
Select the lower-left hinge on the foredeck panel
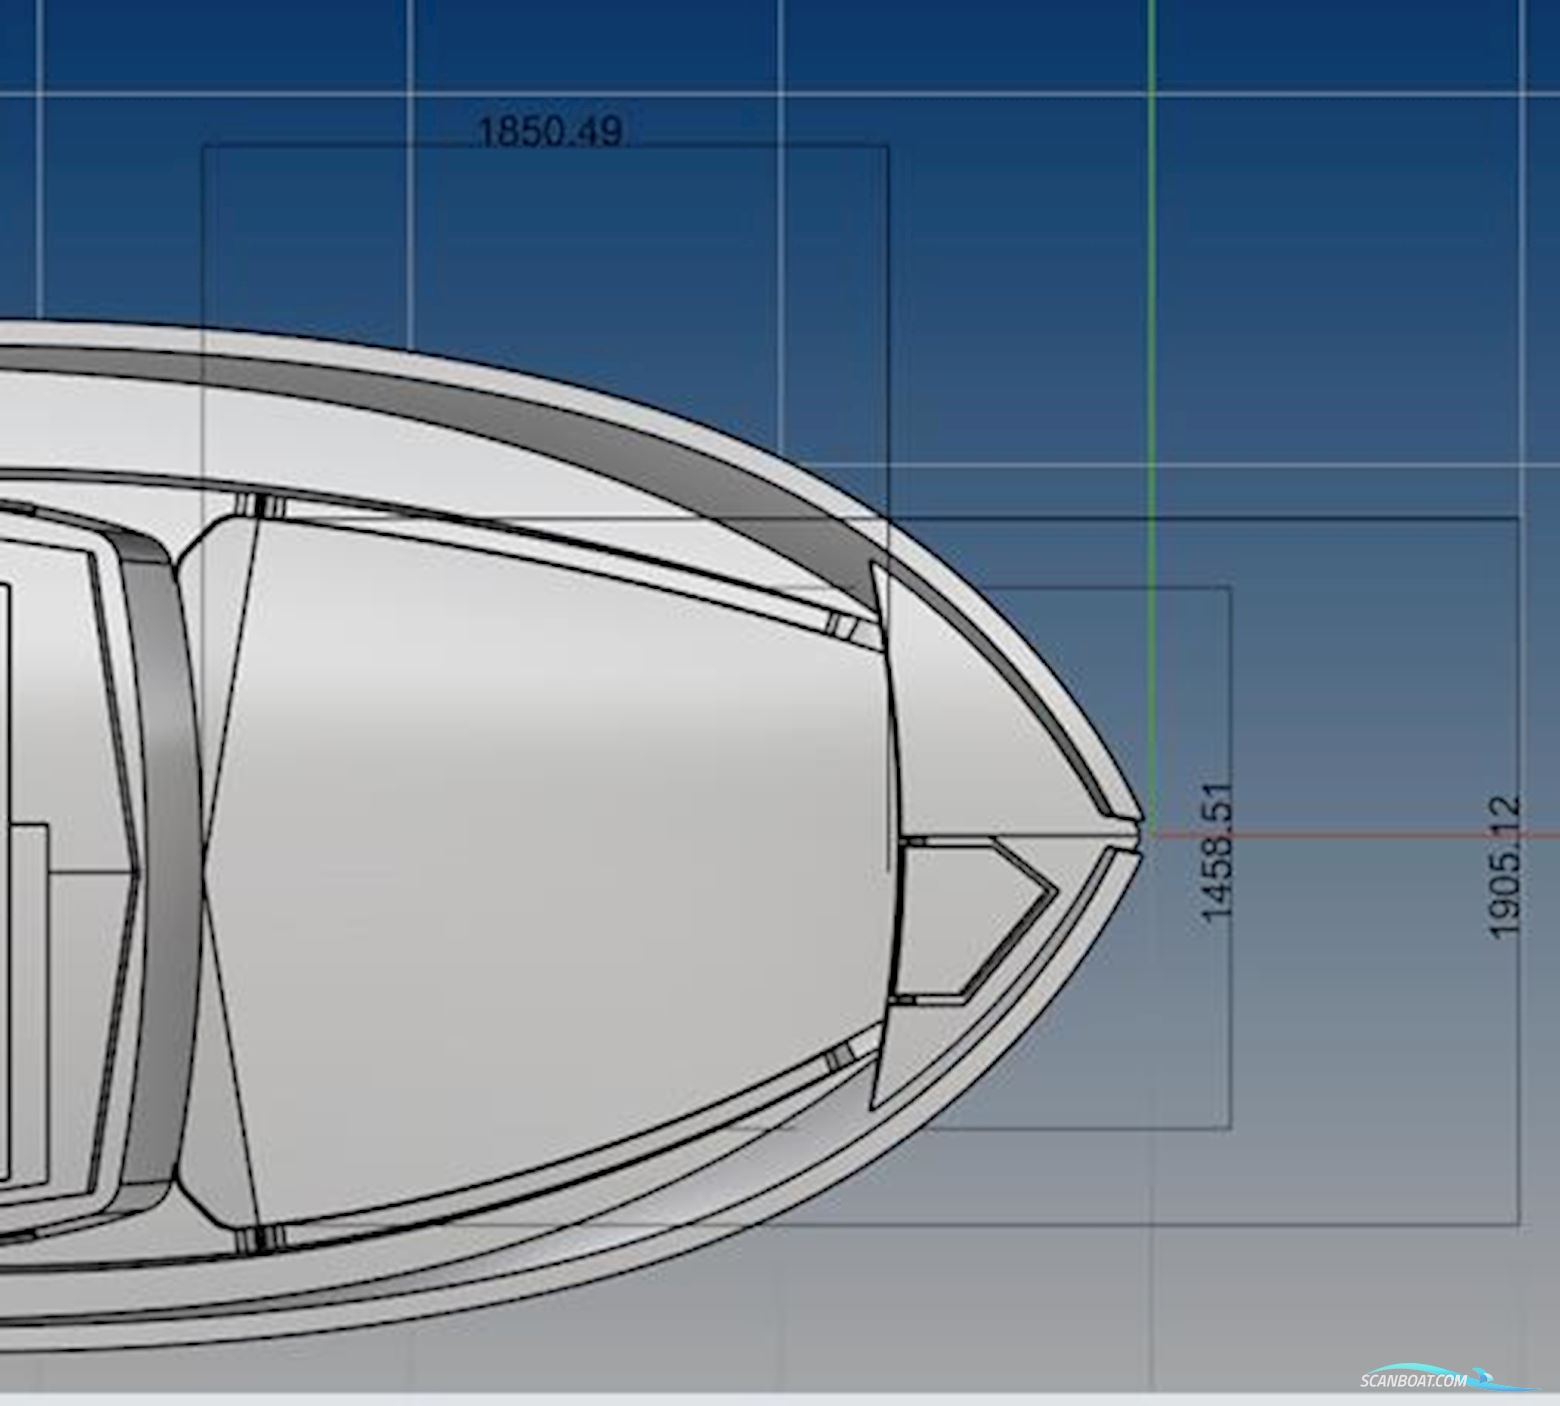coord(261,1239)
